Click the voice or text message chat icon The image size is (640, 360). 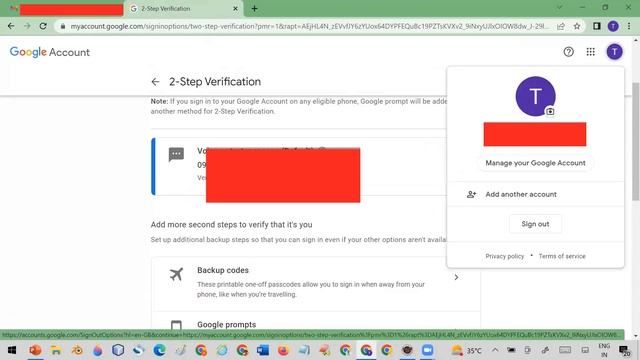click(176, 155)
